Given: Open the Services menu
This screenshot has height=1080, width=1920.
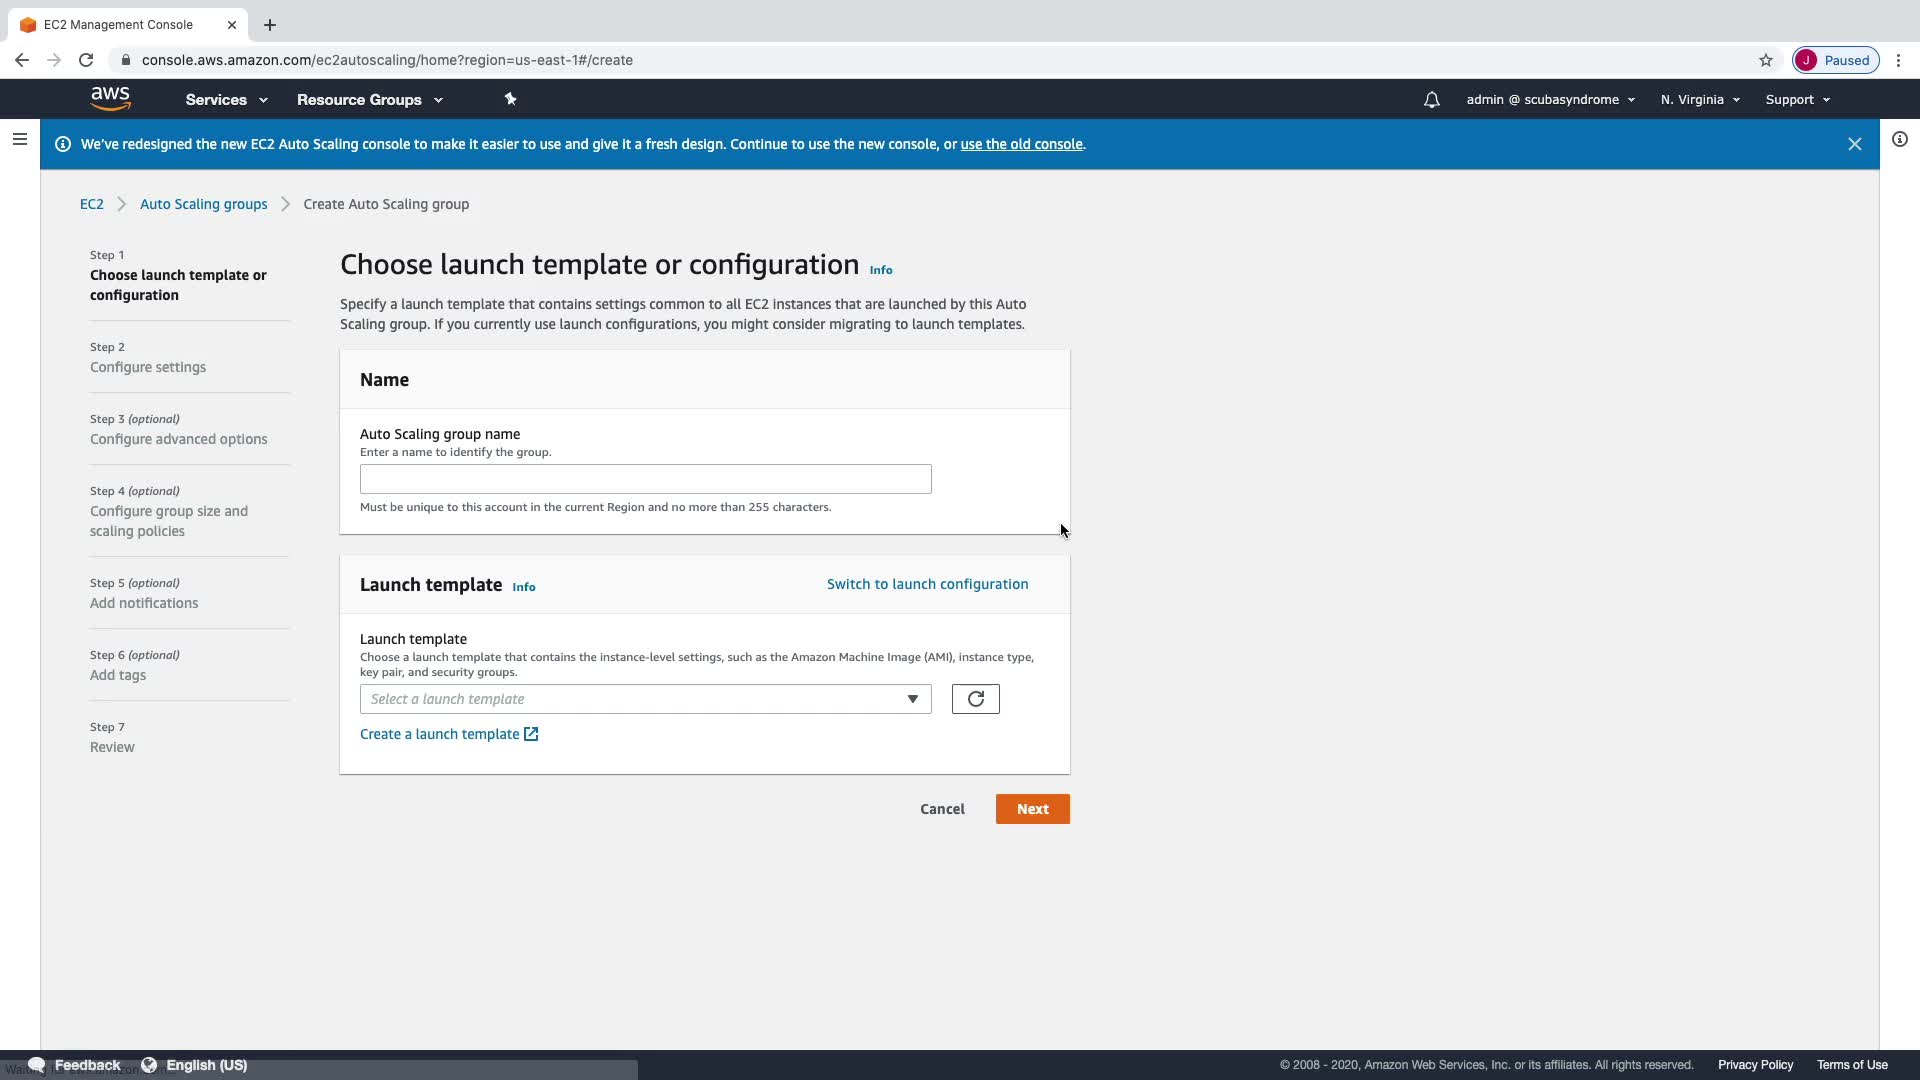Looking at the screenshot, I should 226,100.
